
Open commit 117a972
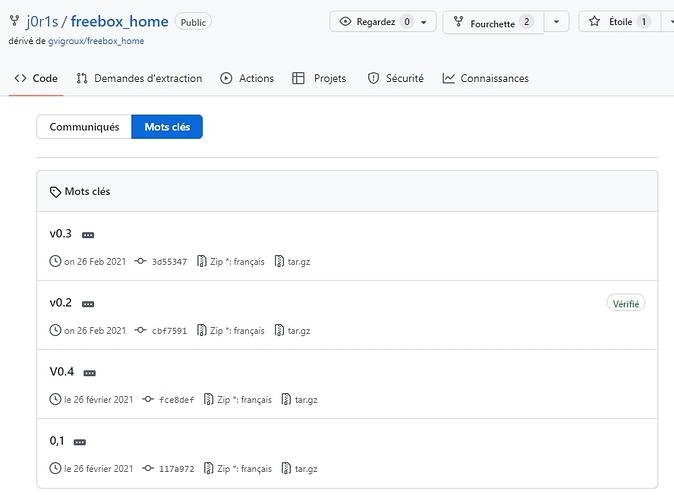click(x=177, y=469)
